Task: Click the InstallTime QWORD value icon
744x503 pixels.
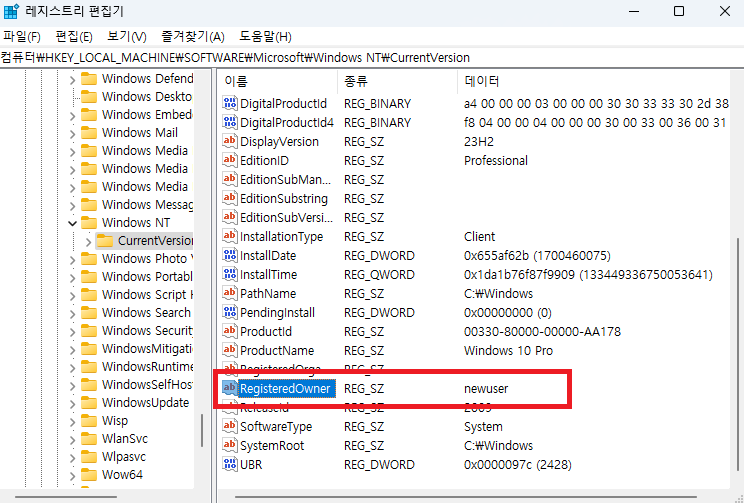Action: click(230, 274)
